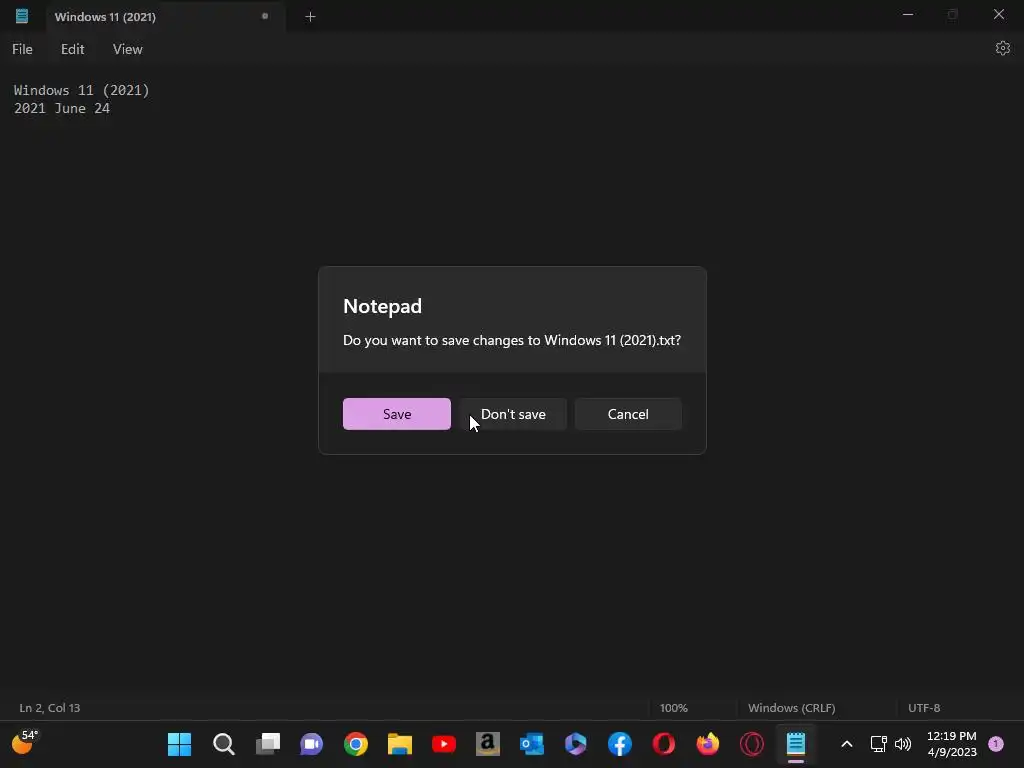
Task: Launch Opera browser filled red icon
Action: (x=664, y=744)
